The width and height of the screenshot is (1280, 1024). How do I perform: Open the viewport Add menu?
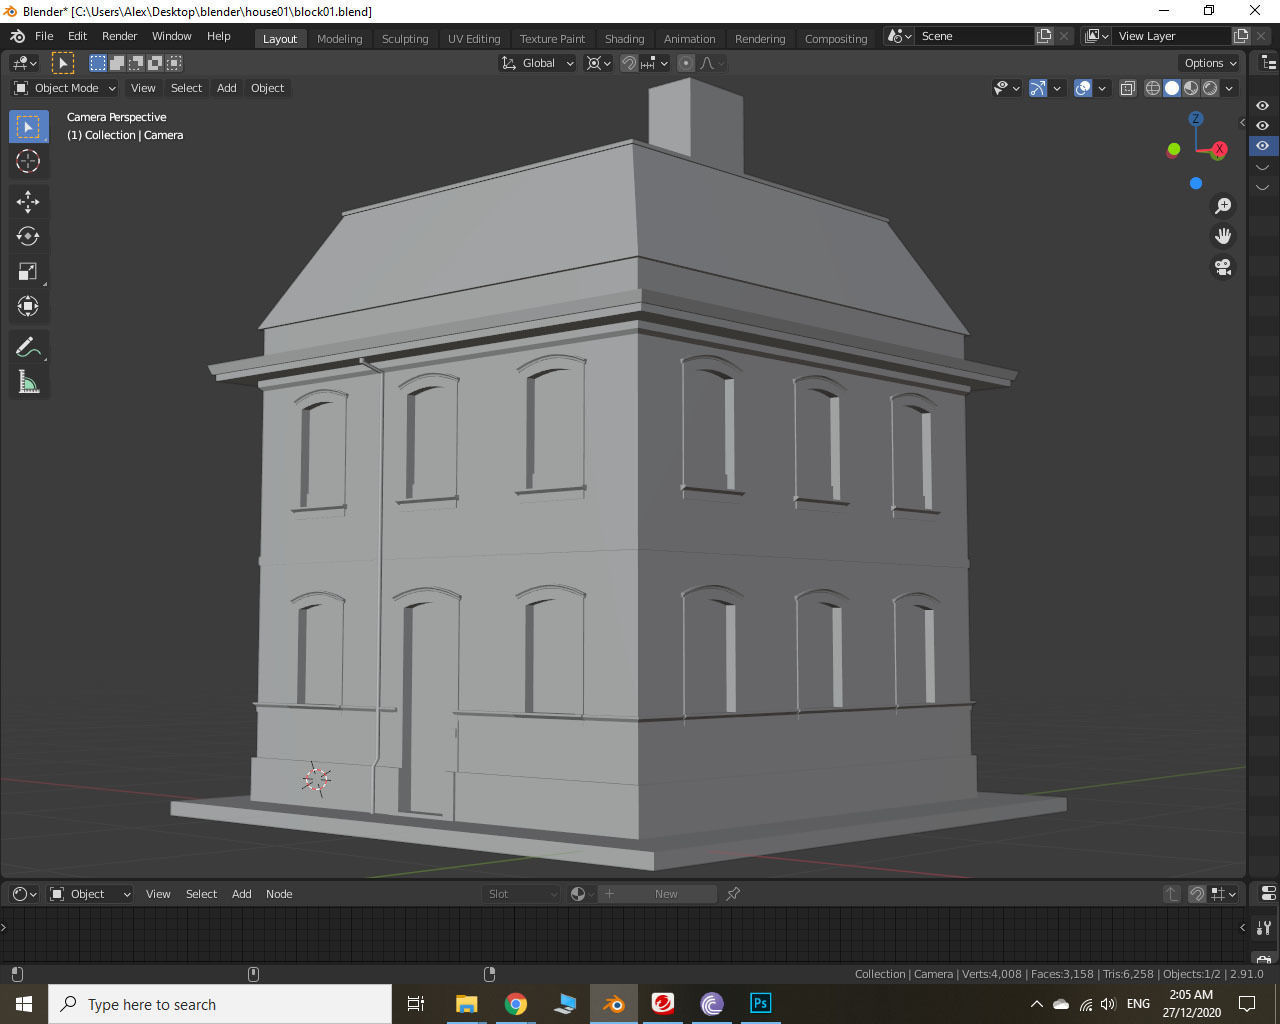coord(227,88)
